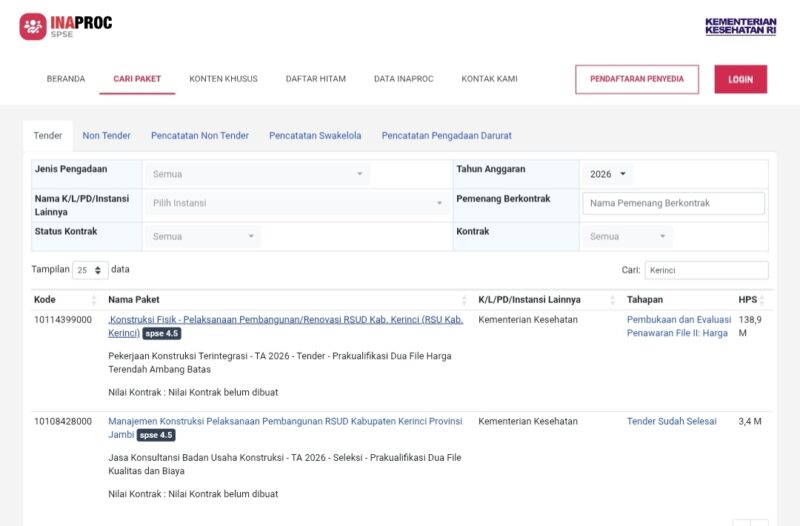Open Manajemen Konstruksi RSUD Kabupaten Kerinci package

285,428
